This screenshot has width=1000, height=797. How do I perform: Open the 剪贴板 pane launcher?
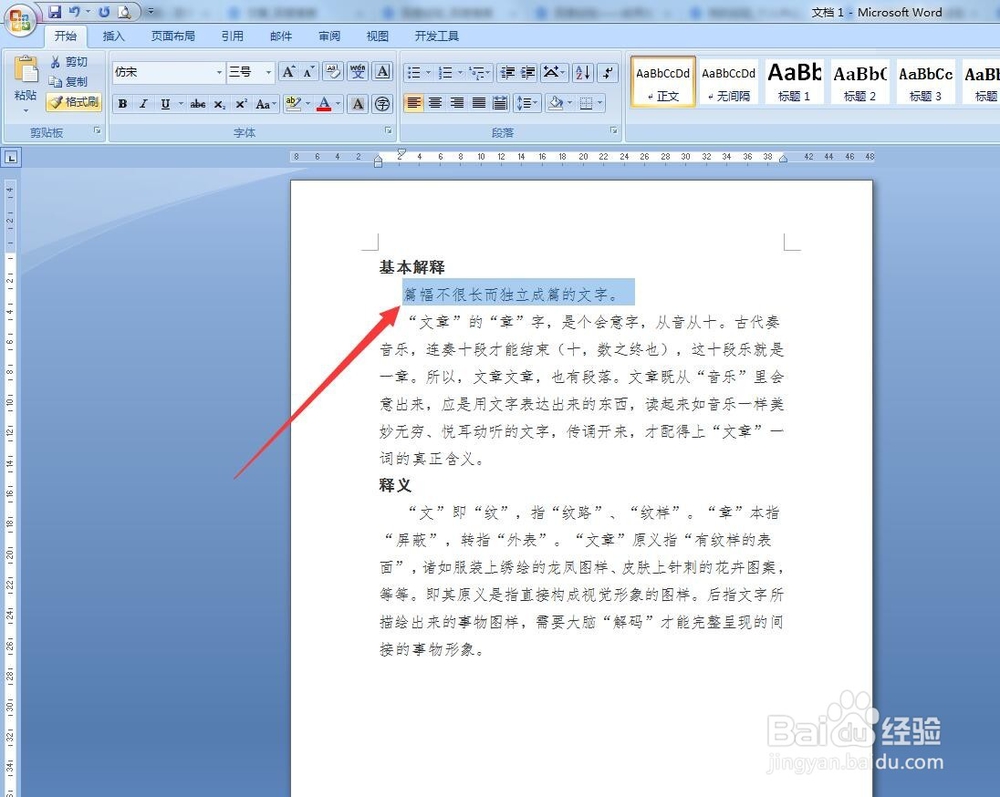(x=98, y=130)
